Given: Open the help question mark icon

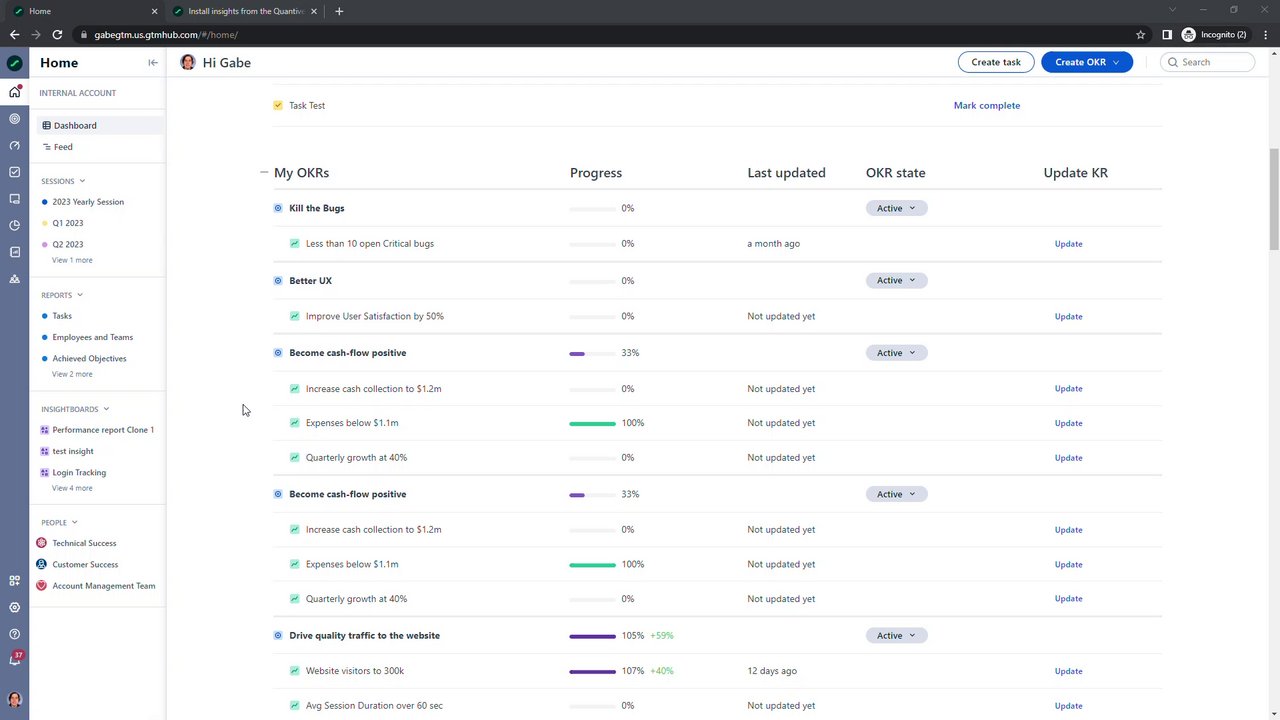Looking at the screenshot, I should point(14,634).
